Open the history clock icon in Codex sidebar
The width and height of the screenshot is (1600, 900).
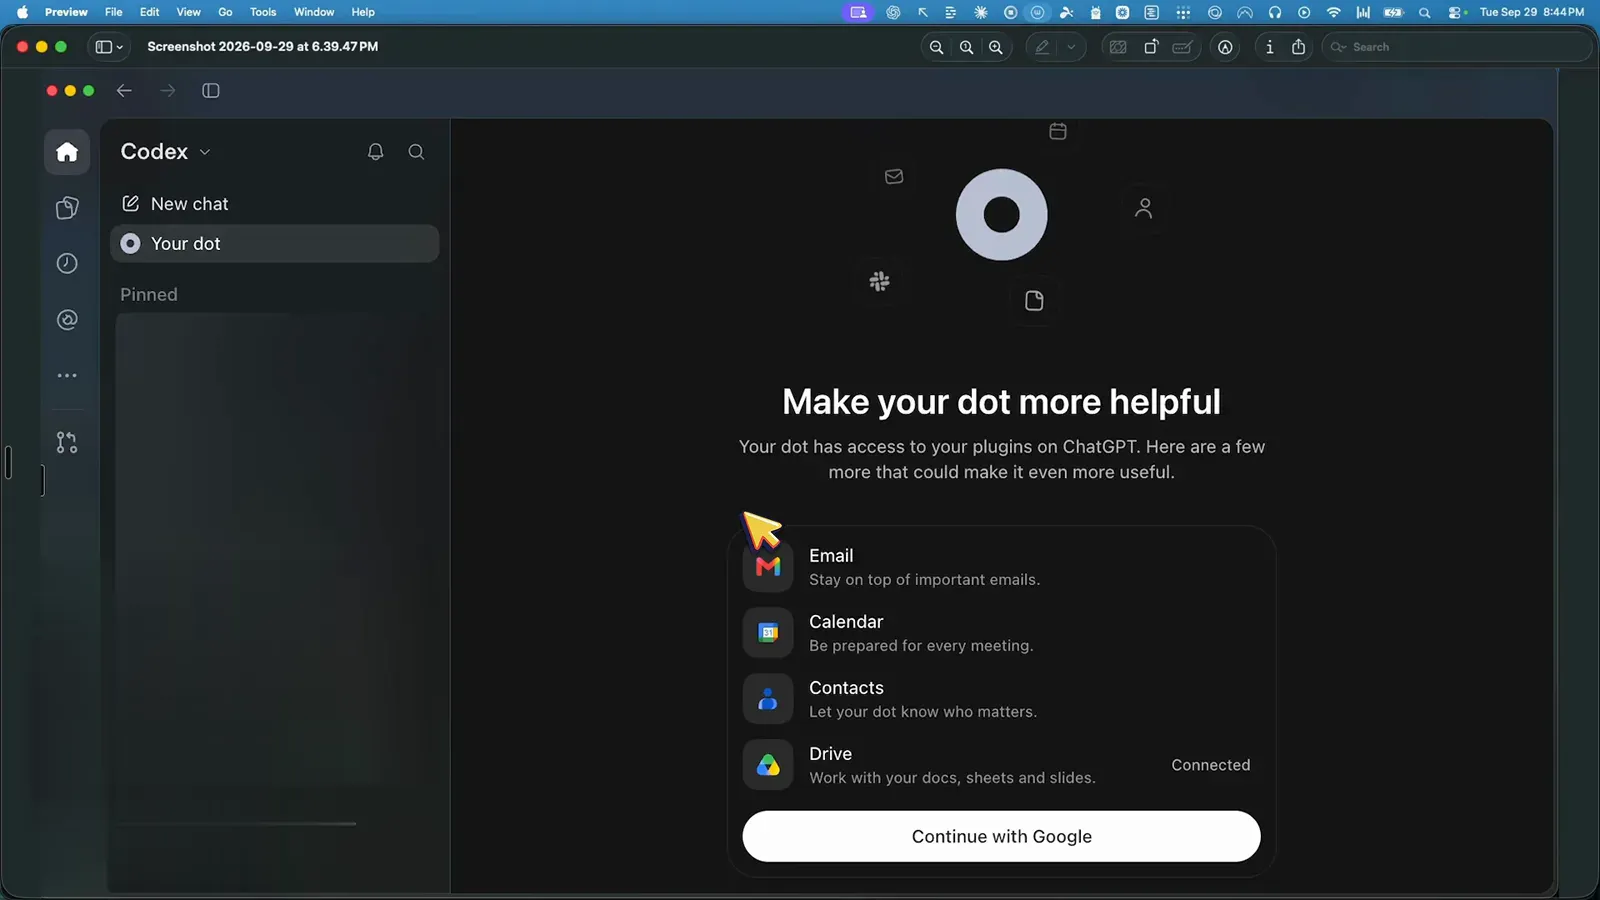[67, 264]
